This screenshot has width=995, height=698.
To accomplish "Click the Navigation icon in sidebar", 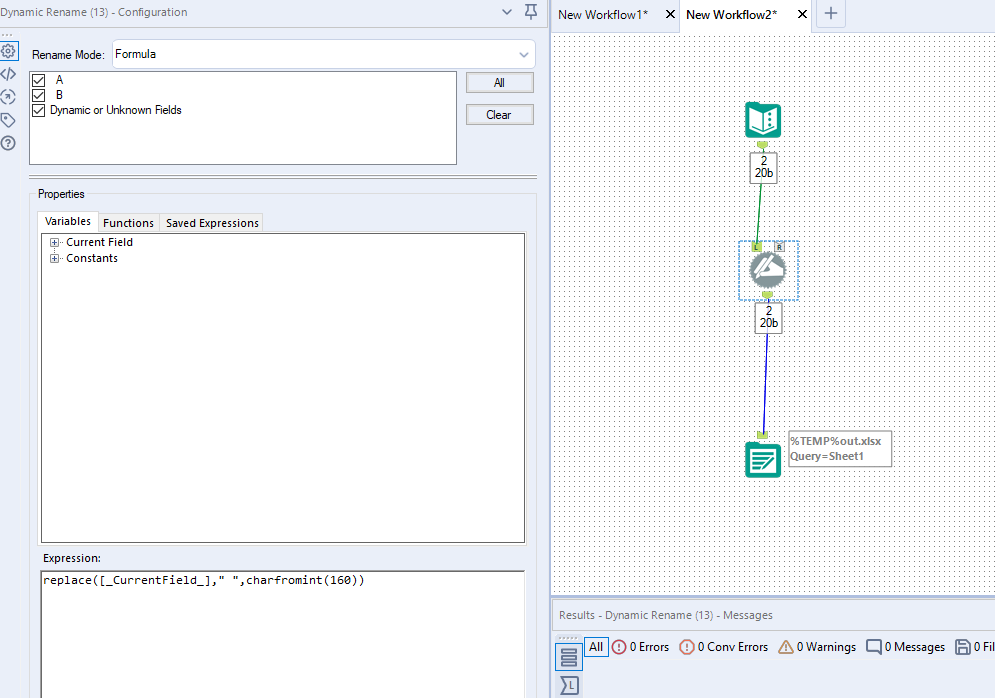I will coord(8,97).
